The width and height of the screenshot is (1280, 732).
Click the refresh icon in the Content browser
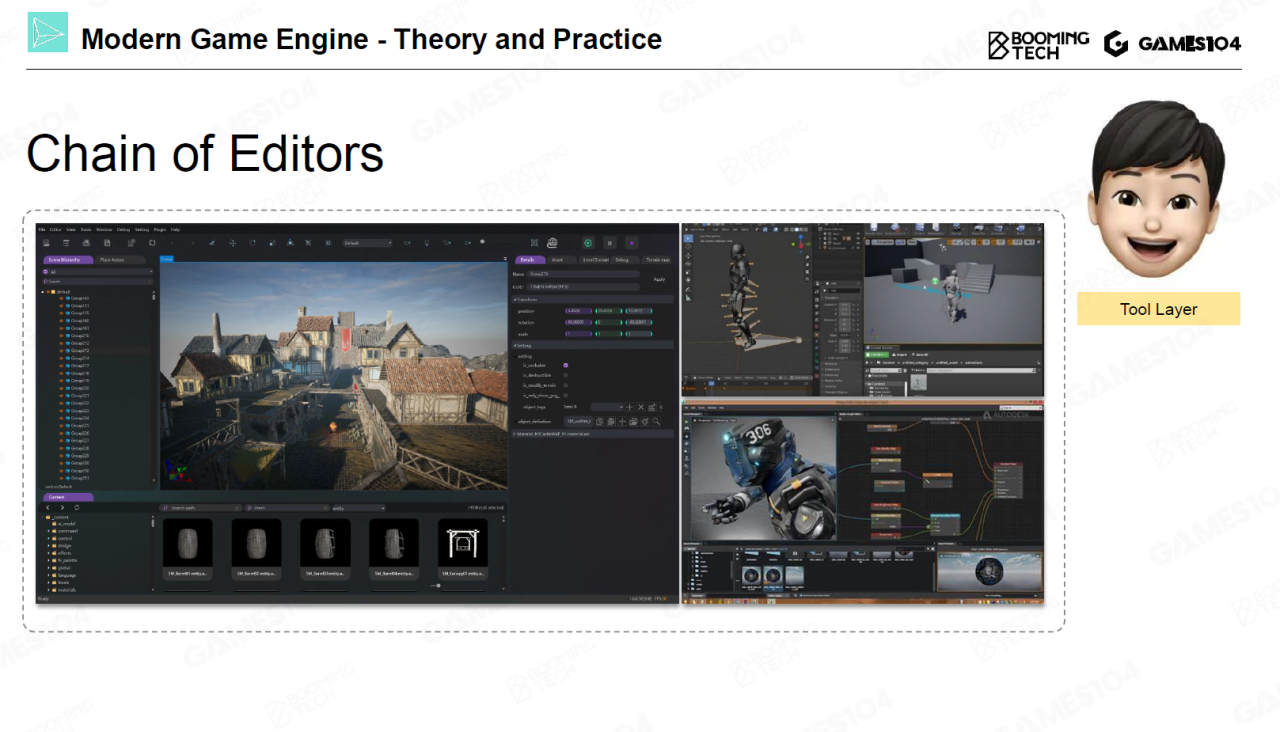point(77,508)
